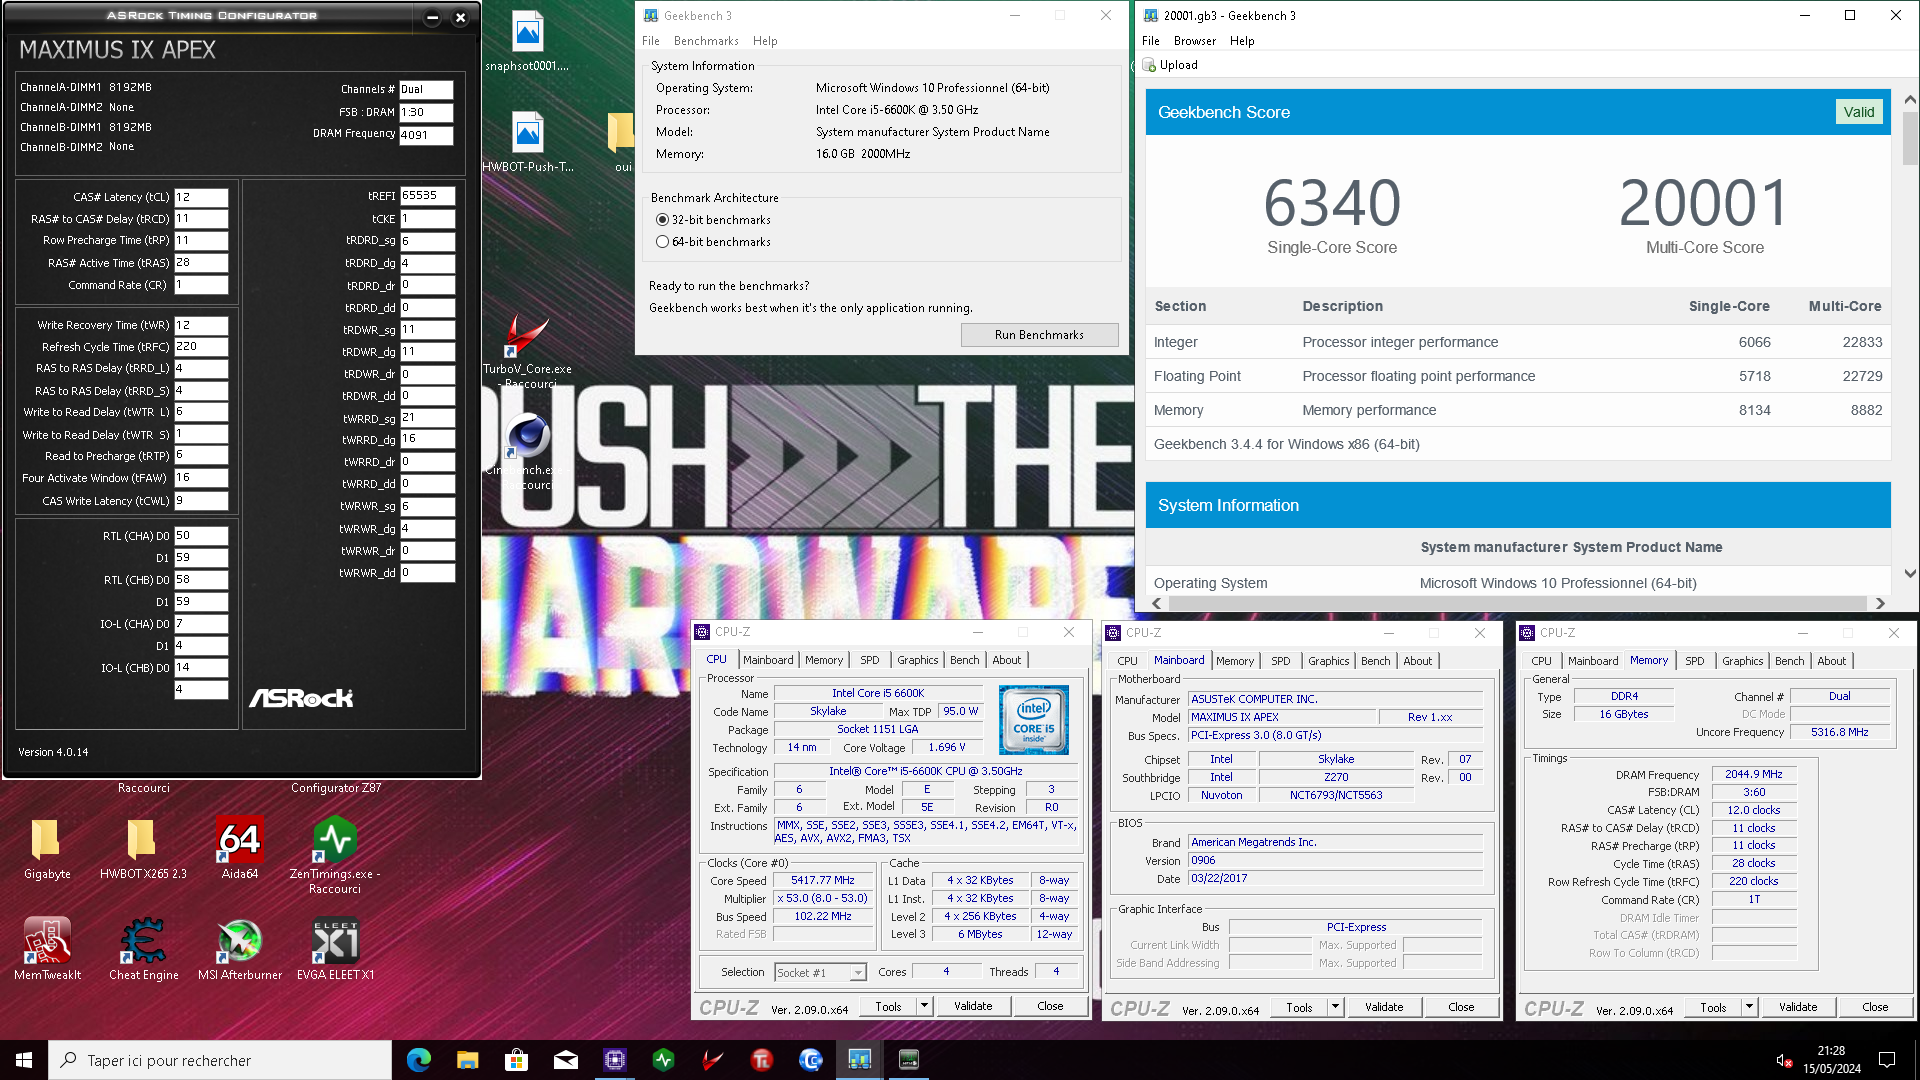Click the Refresh Cycle Time (tRFC) field
The width and height of the screenshot is (1920, 1080).
tap(201, 347)
